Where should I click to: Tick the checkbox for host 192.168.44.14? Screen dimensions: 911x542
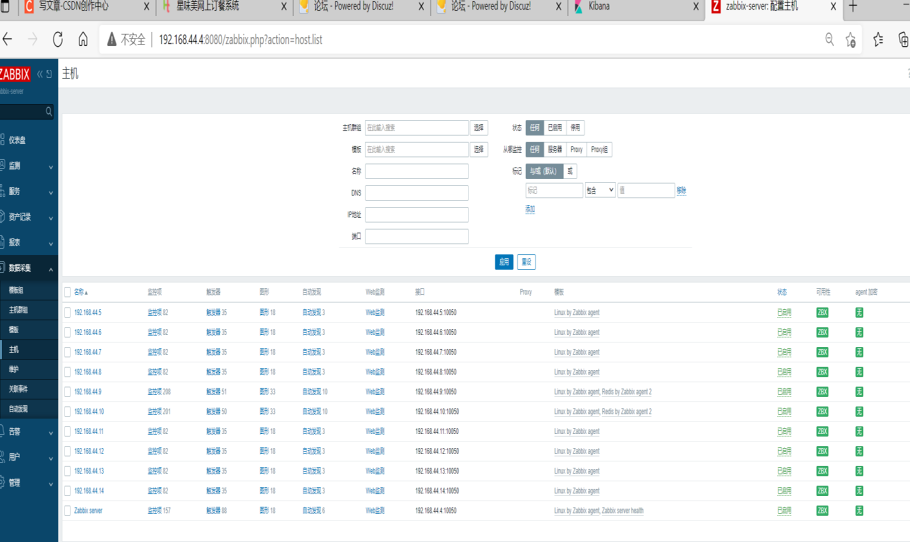pos(67,491)
